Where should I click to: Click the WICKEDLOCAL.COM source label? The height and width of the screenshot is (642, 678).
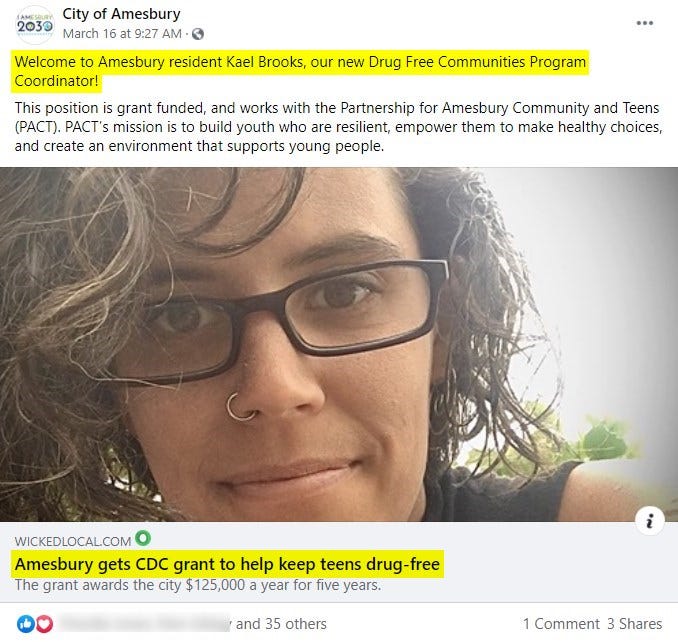click(x=73, y=541)
